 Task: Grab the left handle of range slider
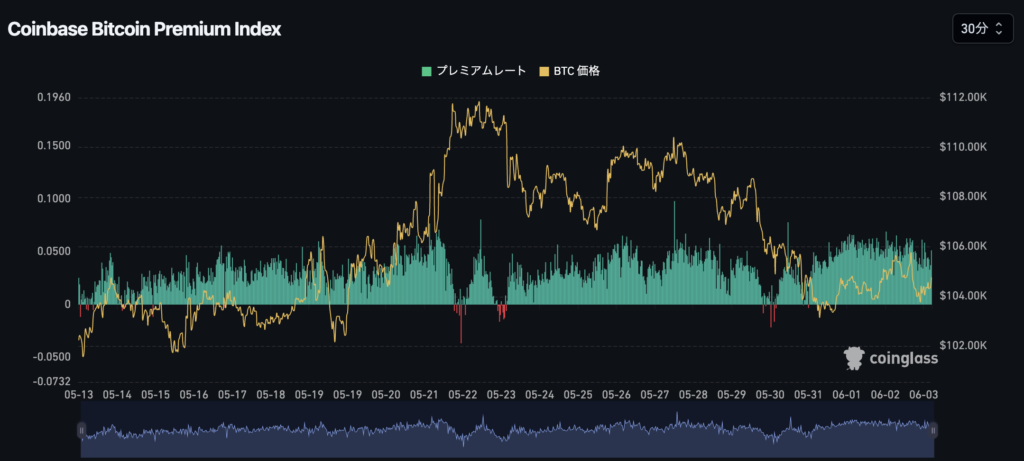coord(82,430)
